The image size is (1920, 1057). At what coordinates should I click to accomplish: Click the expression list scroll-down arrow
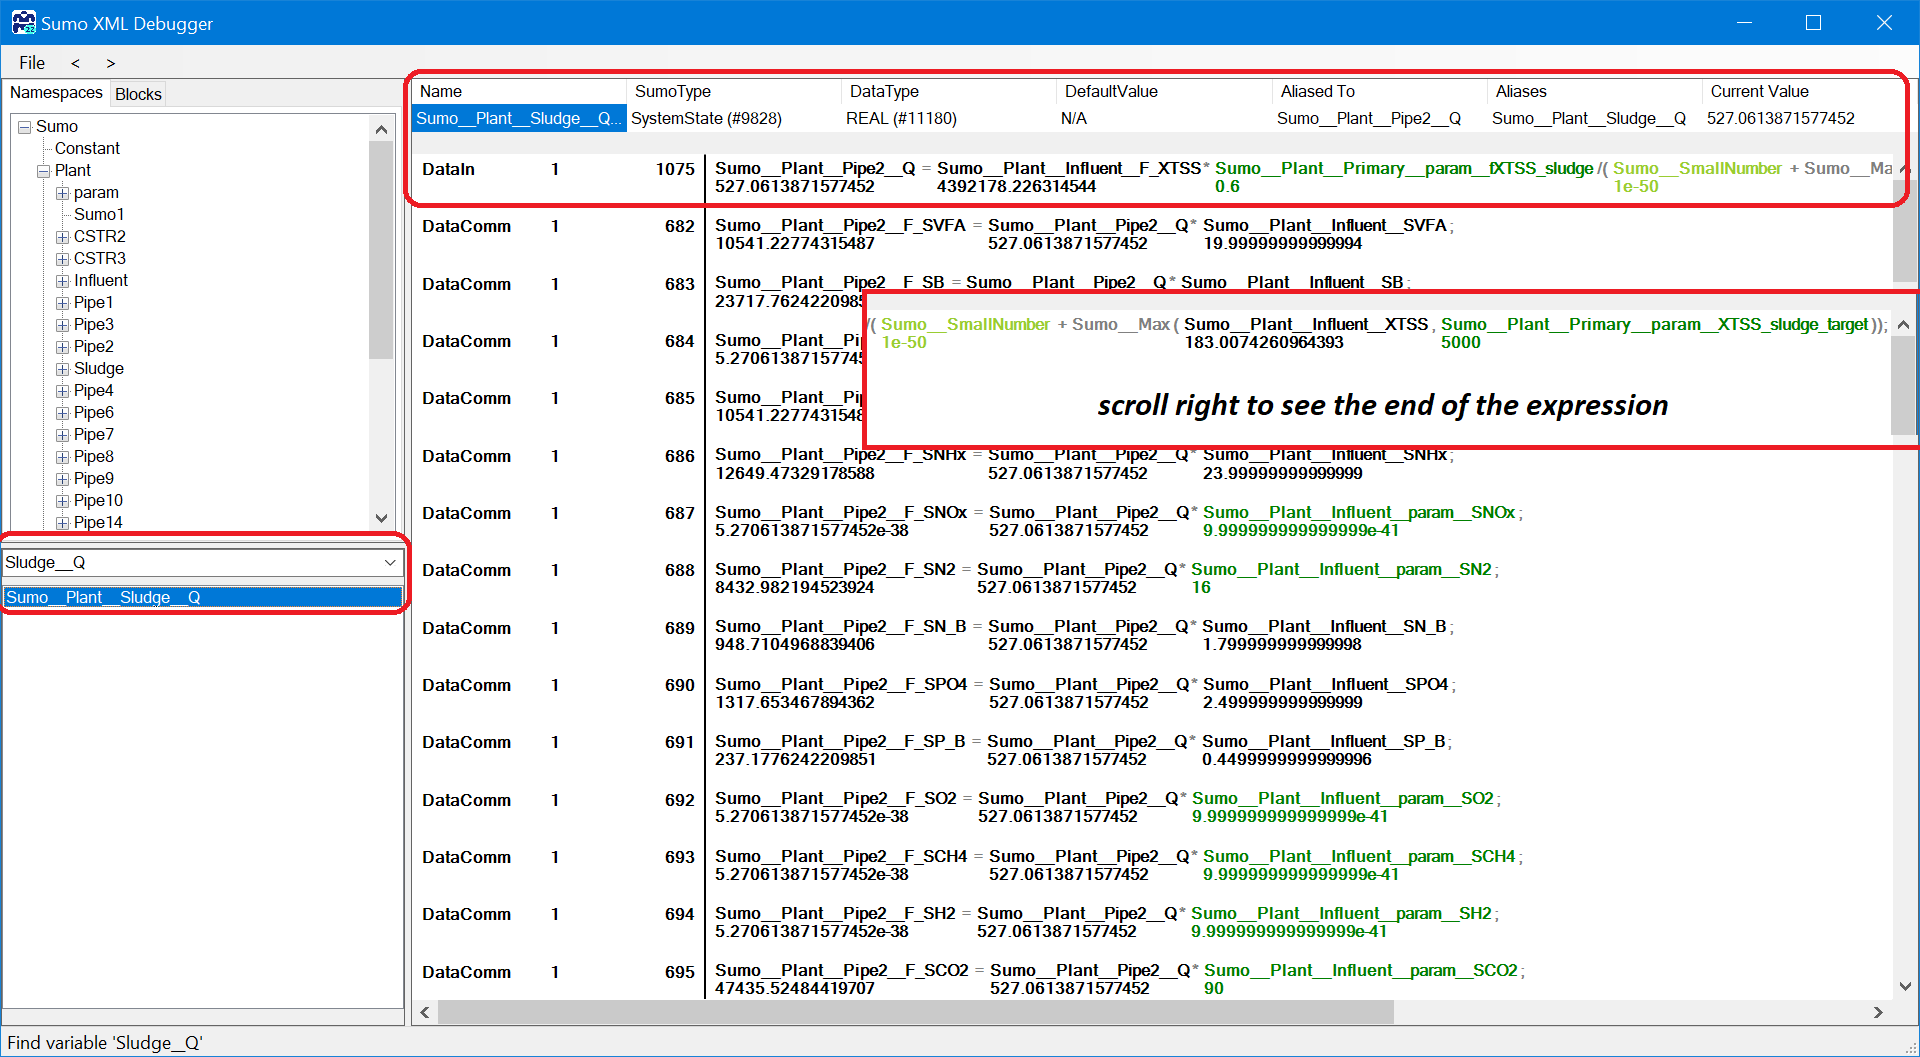[x=1905, y=986]
